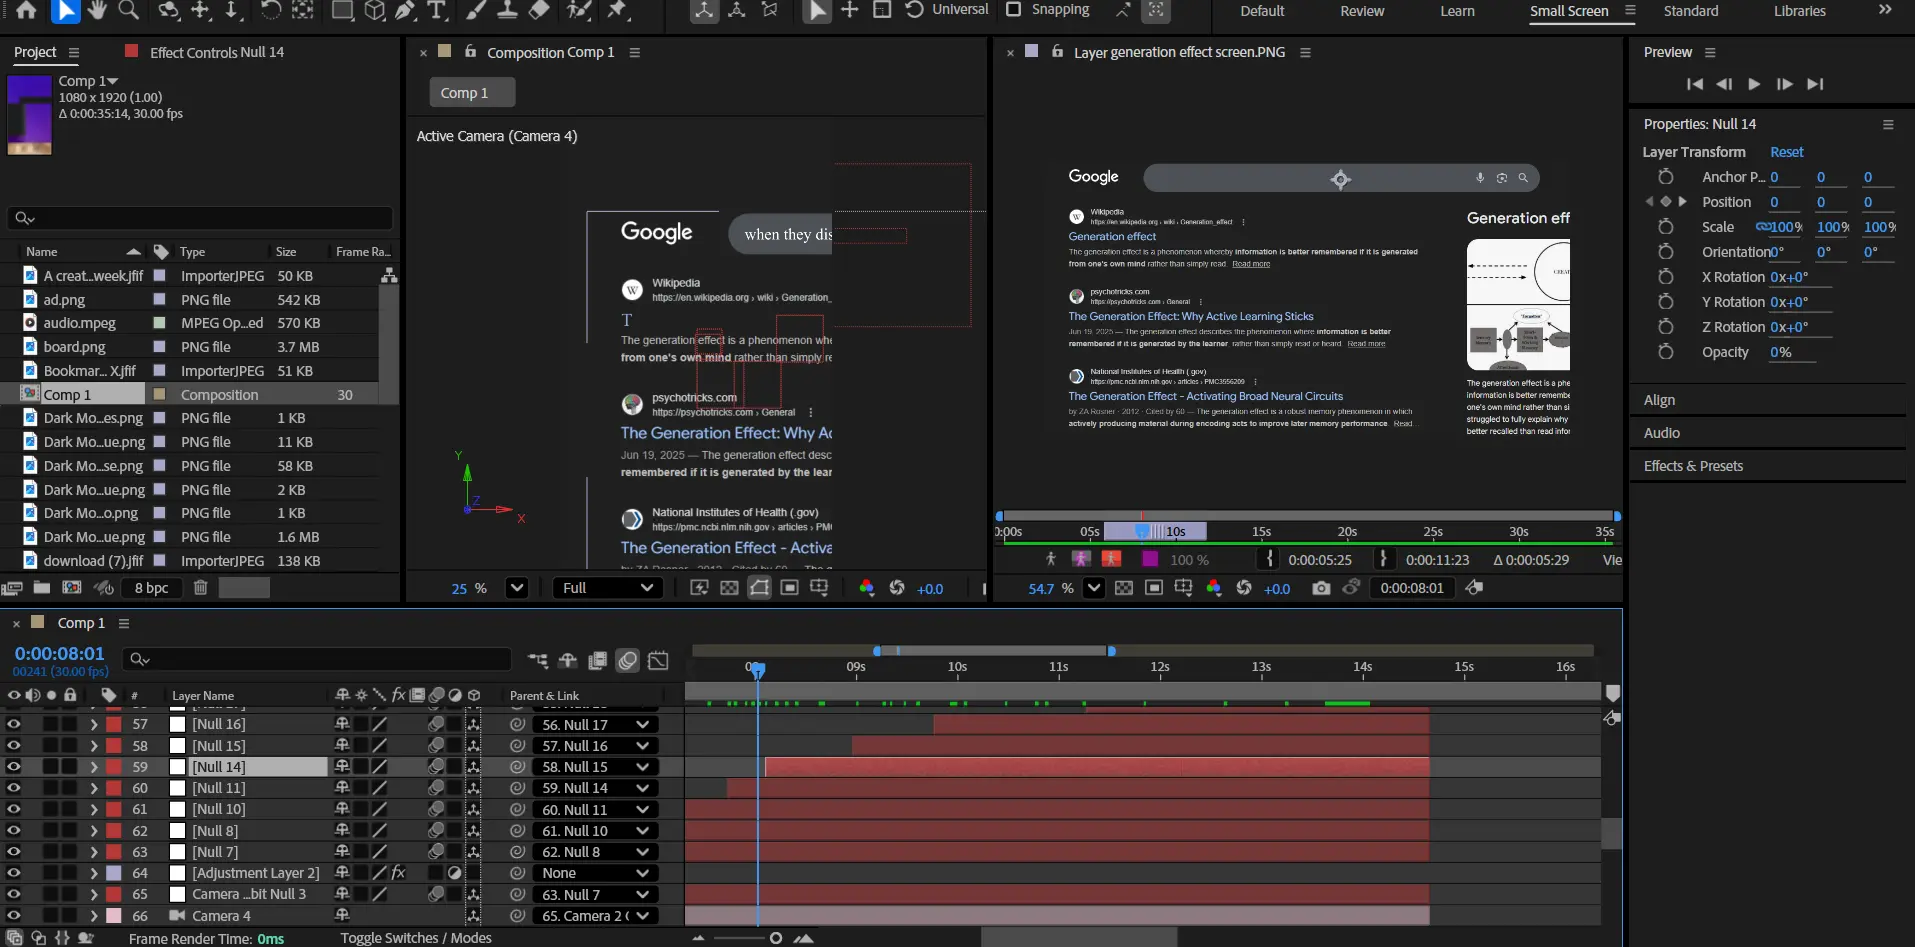1915x947 pixels.
Task: Delete selected project item with trash icon
Action: (x=200, y=588)
